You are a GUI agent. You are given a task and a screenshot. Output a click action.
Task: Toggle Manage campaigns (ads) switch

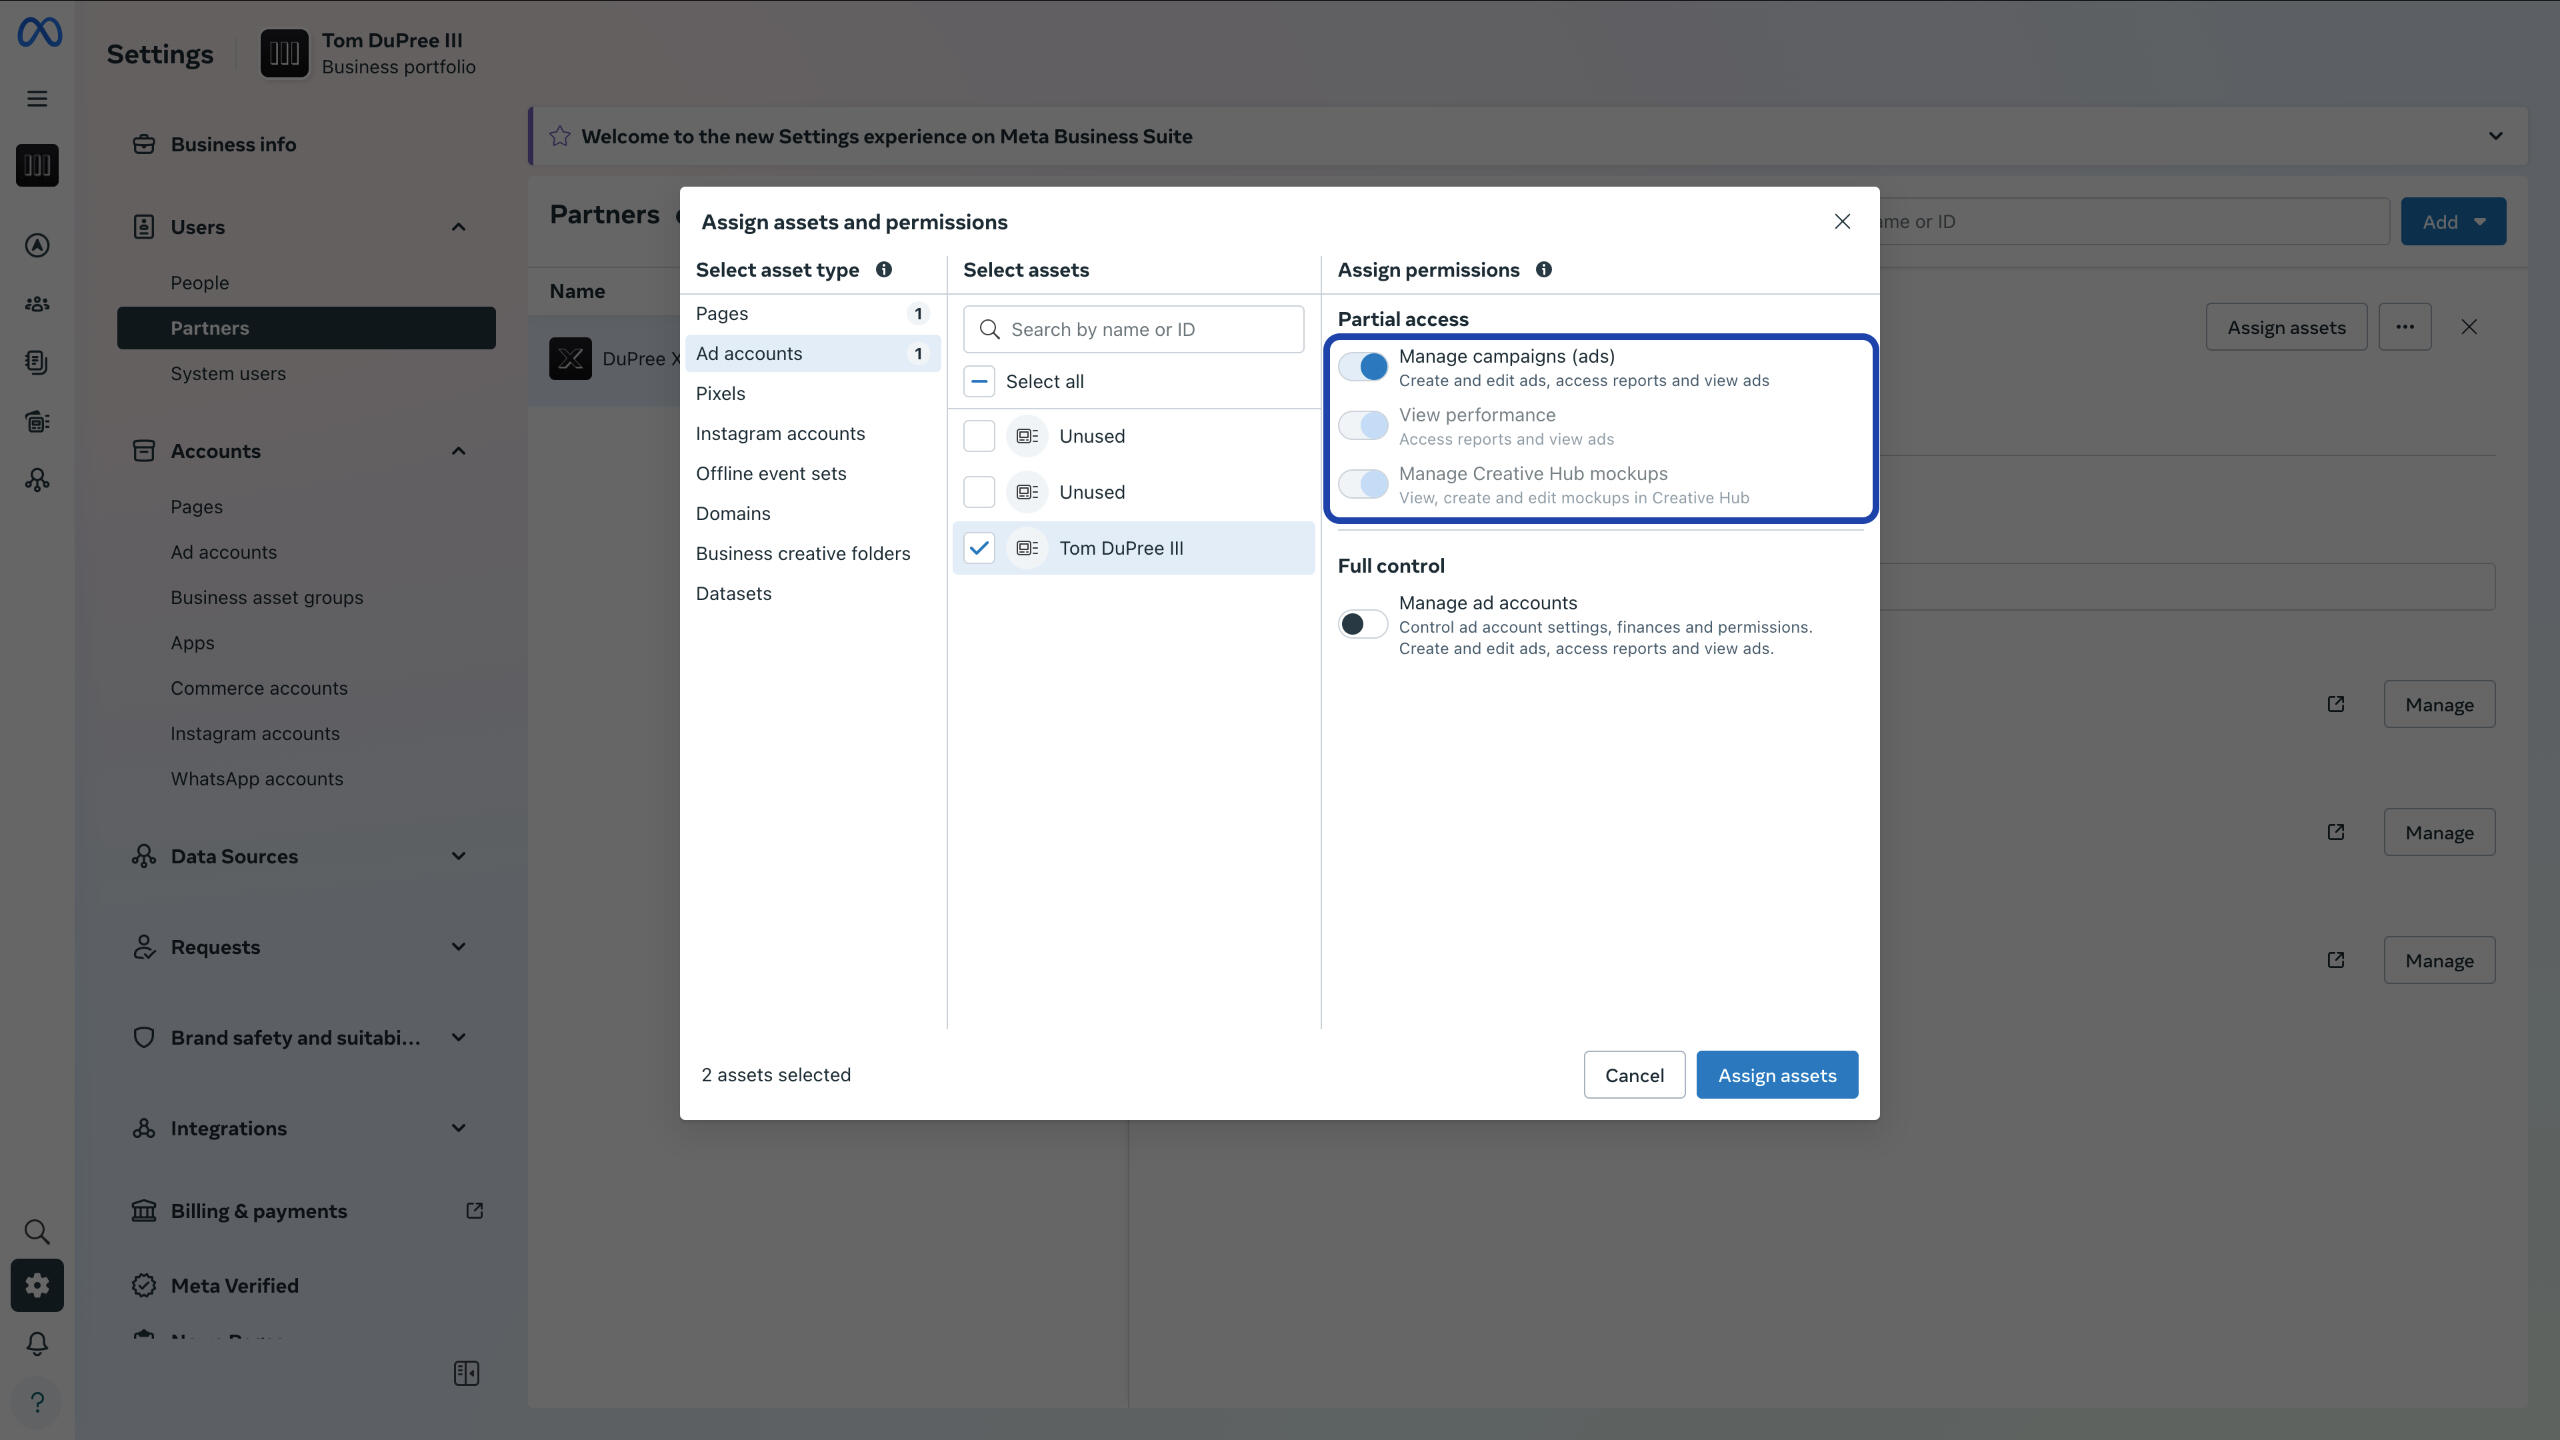pos(1363,367)
